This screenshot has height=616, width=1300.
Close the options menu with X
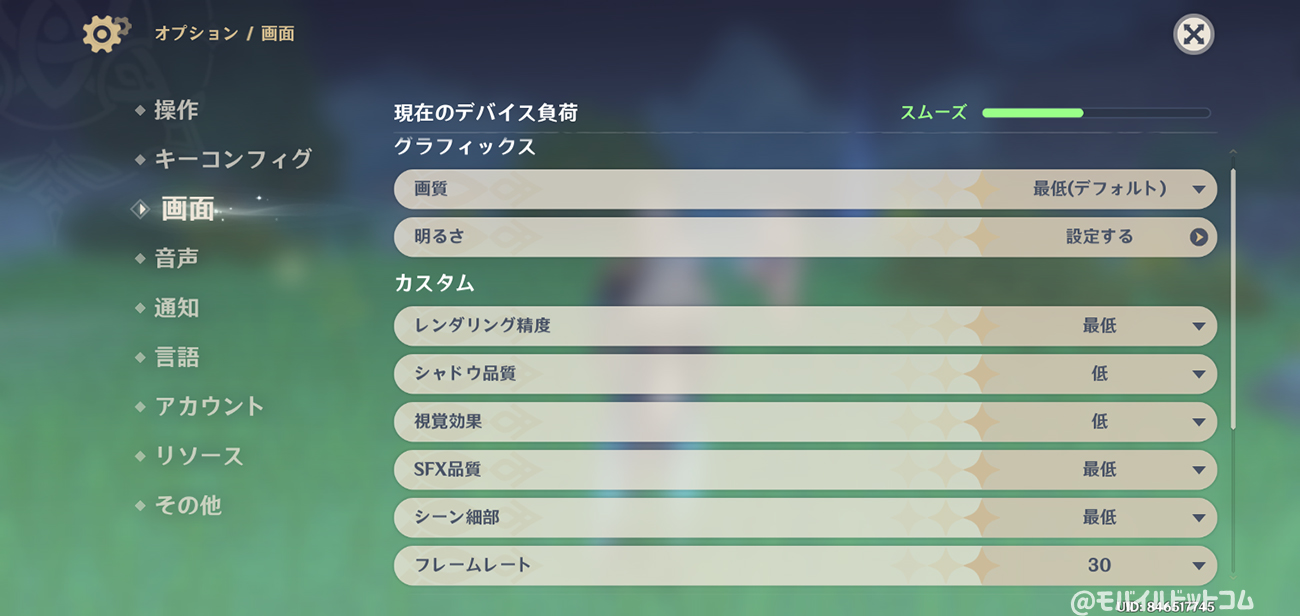click(1193, 34)
